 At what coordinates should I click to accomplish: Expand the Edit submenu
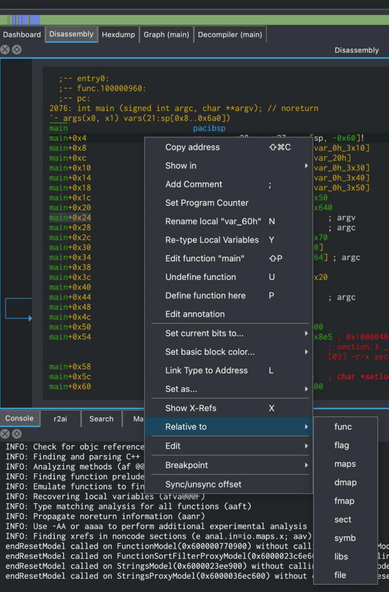coord(228,446)
